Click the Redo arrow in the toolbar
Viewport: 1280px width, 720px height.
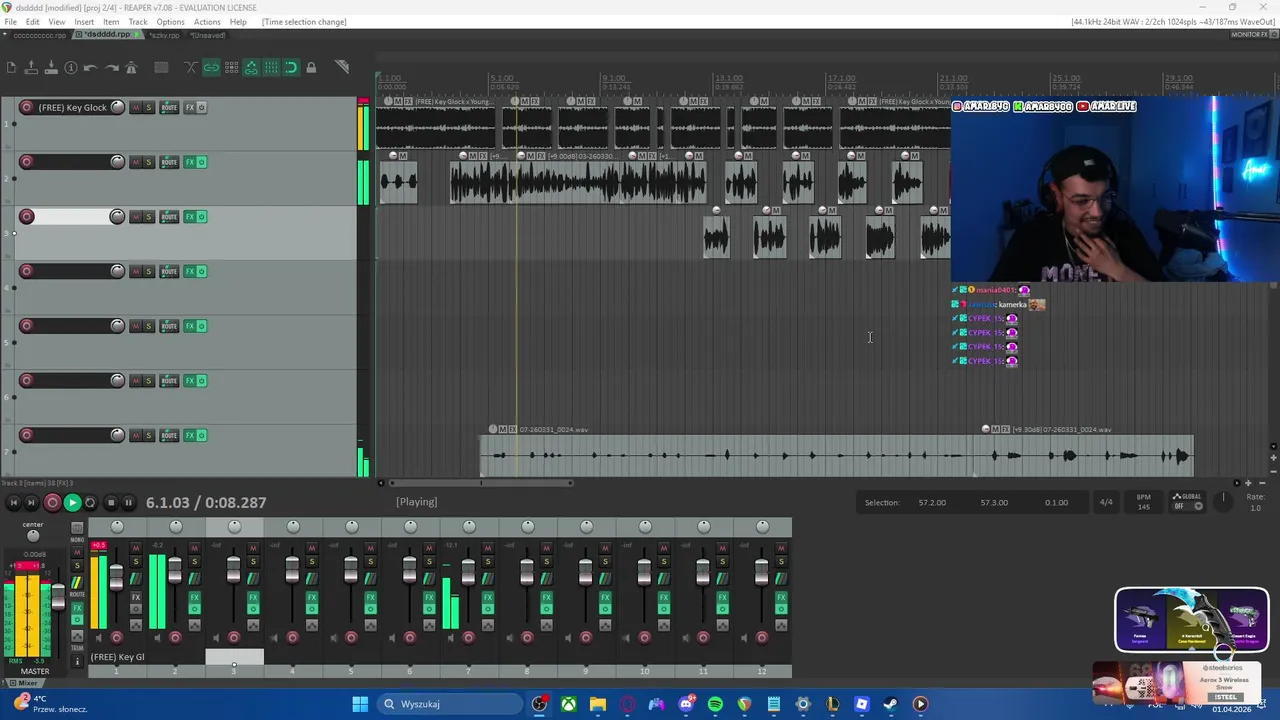click(111, 67)
